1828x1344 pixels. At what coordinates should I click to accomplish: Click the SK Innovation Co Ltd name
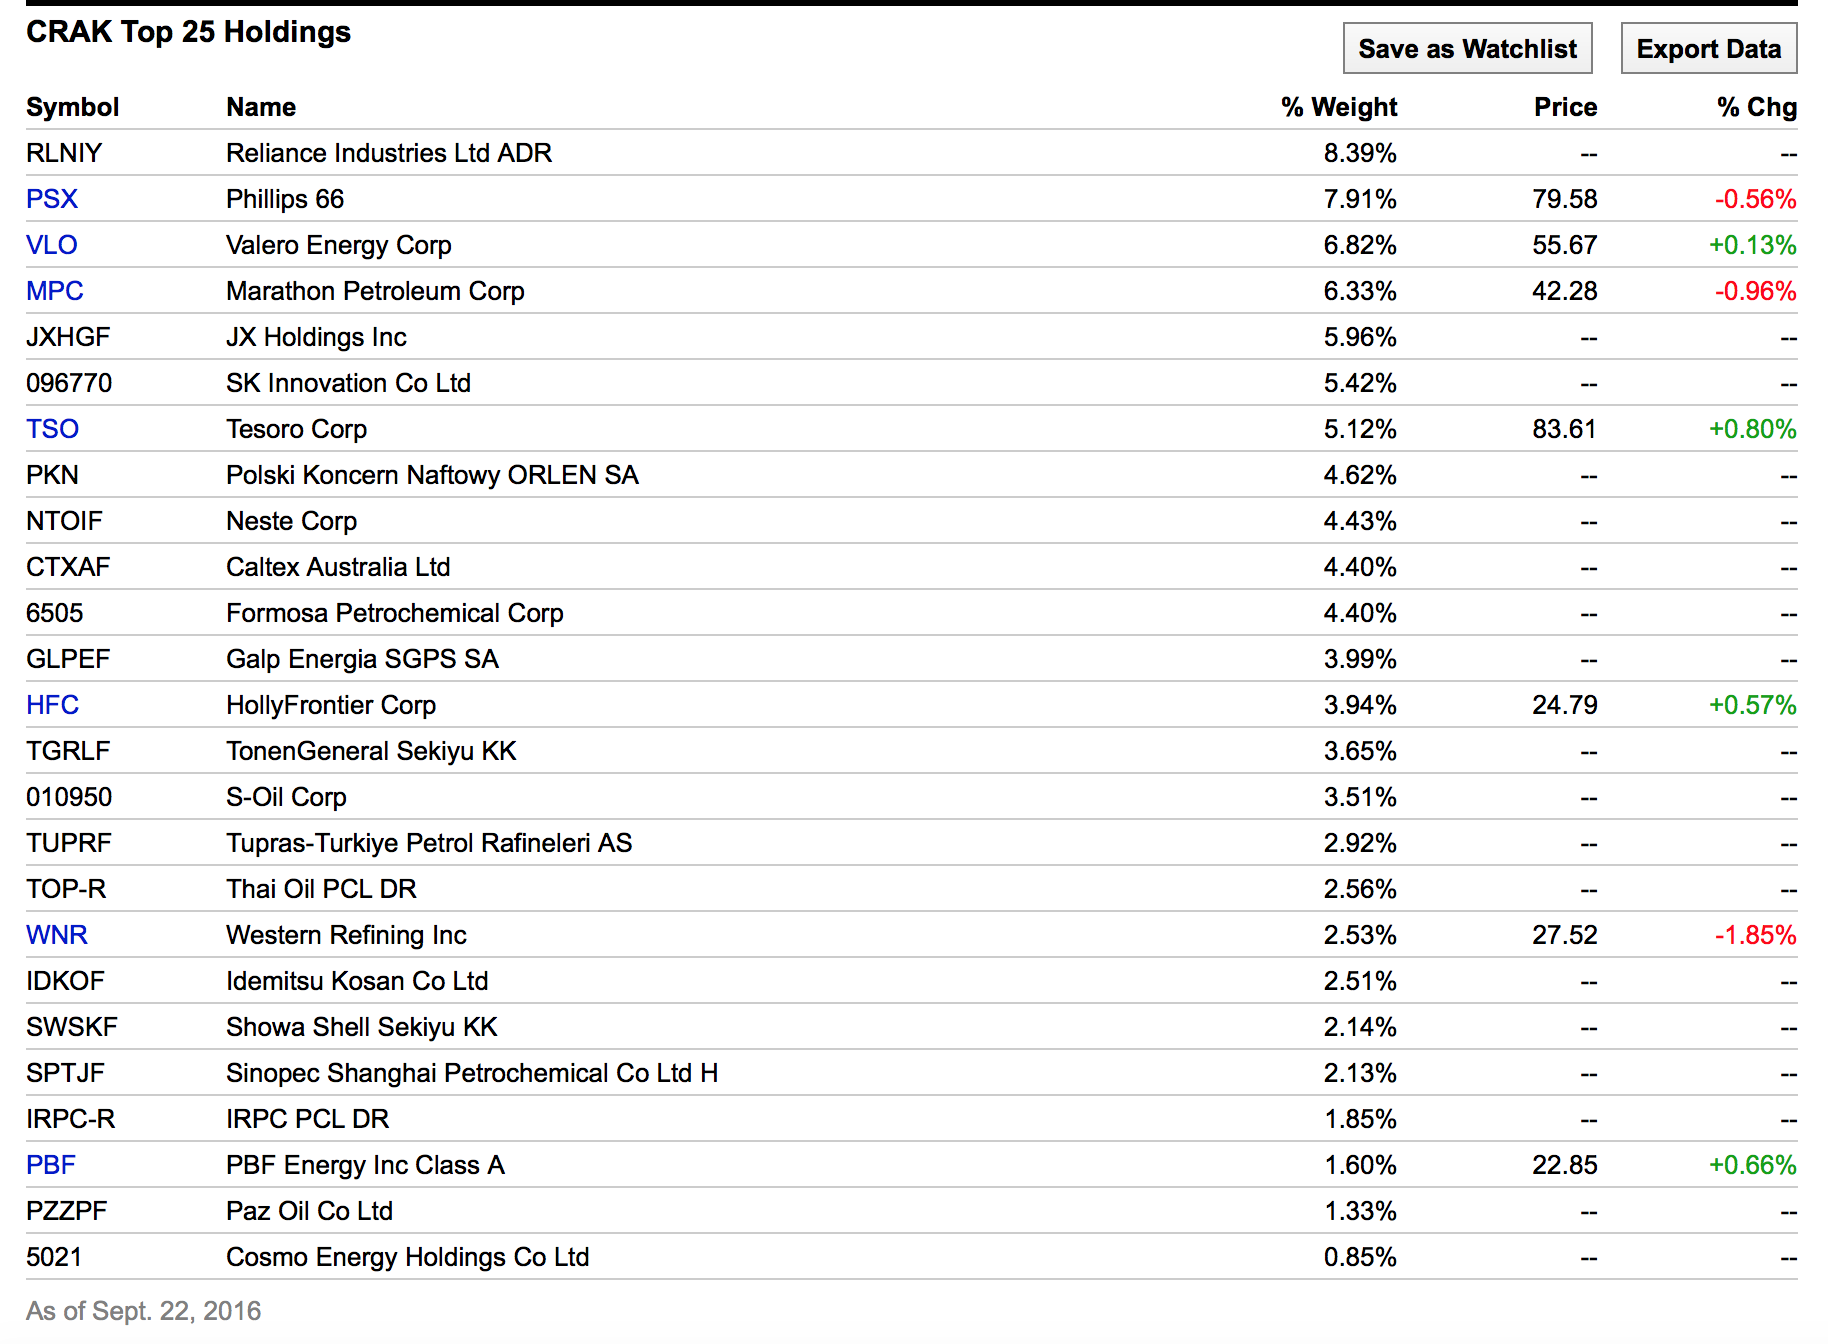tap(348, 383)
